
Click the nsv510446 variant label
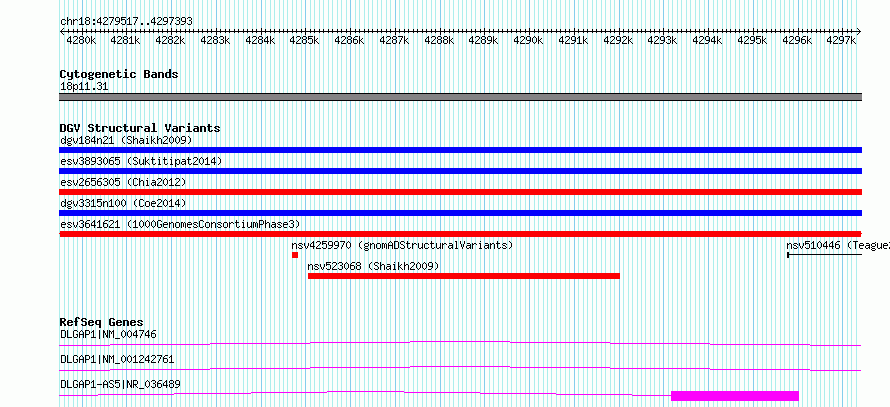click(838, 245)
